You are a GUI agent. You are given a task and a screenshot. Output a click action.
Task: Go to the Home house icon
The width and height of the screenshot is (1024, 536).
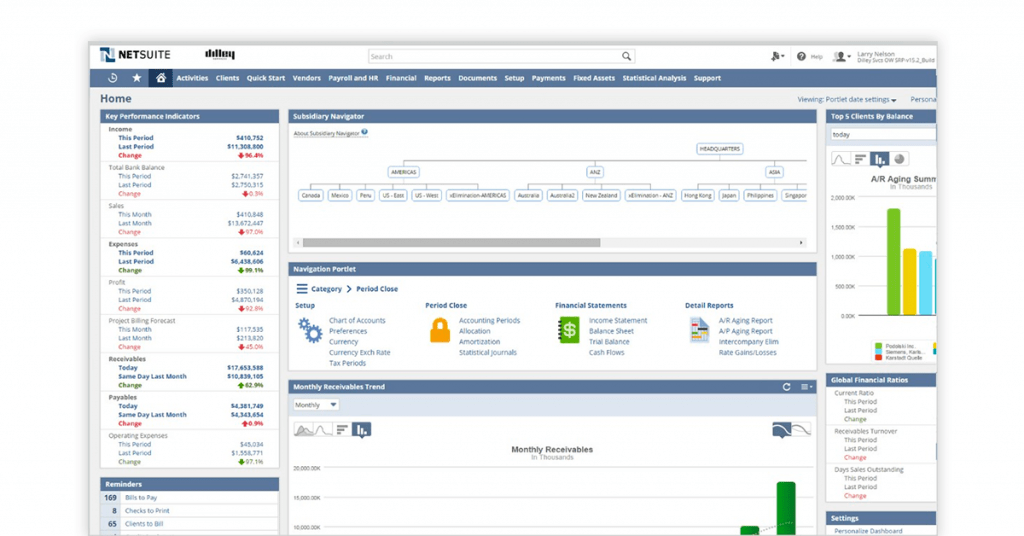[x=161, y=78]
